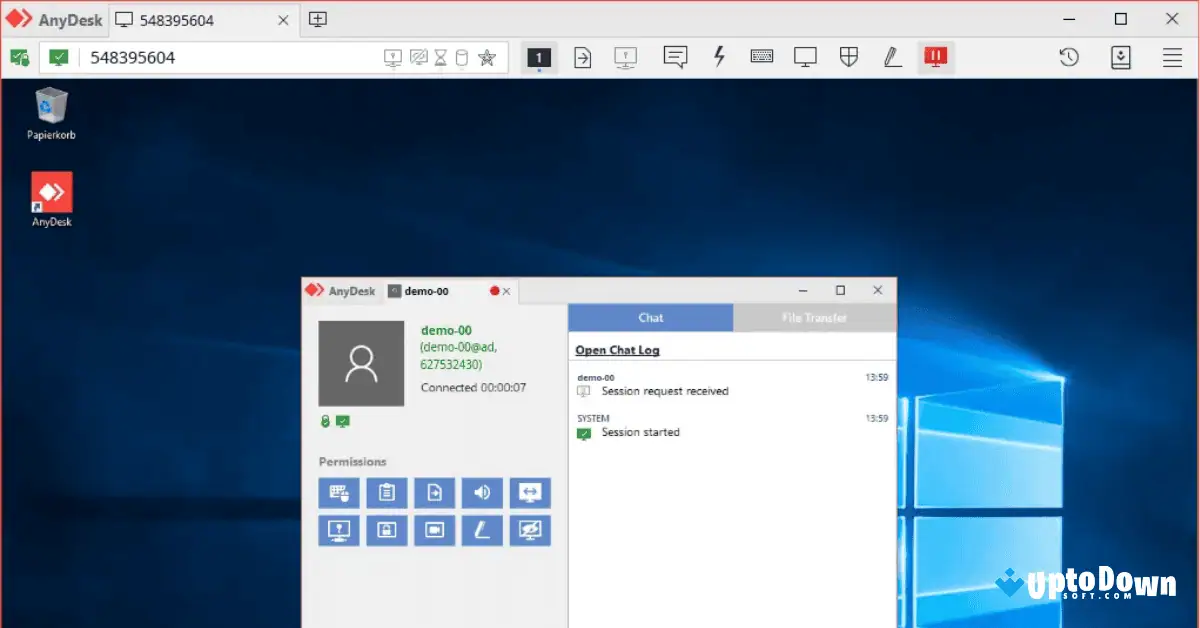
Task: Open the main hamburger menu
Action: click(1172, 57)
